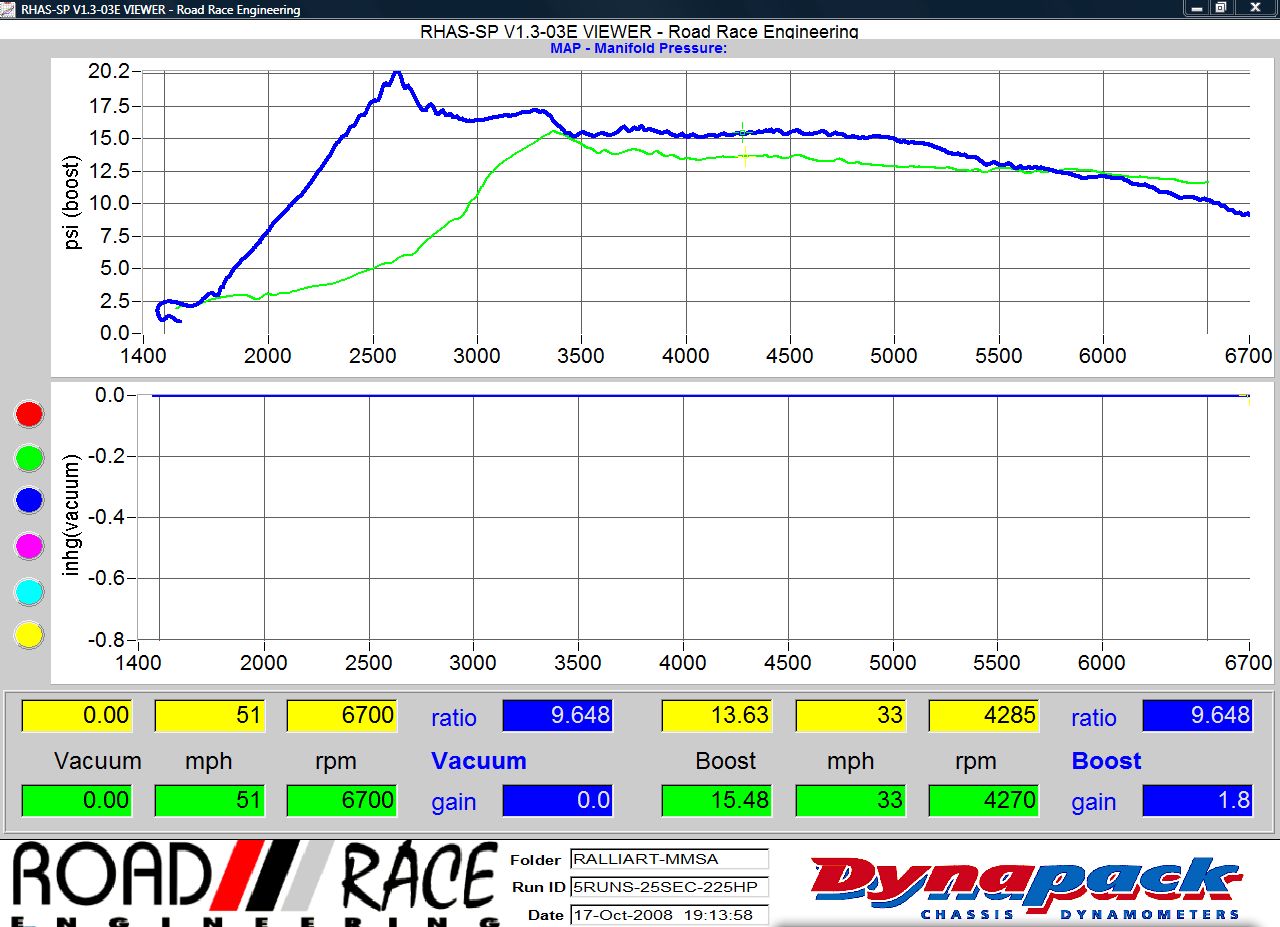The width and height of the screenshot is (1280, 927).
Task: Toggle the green run color circle
Action: point(29,458)
